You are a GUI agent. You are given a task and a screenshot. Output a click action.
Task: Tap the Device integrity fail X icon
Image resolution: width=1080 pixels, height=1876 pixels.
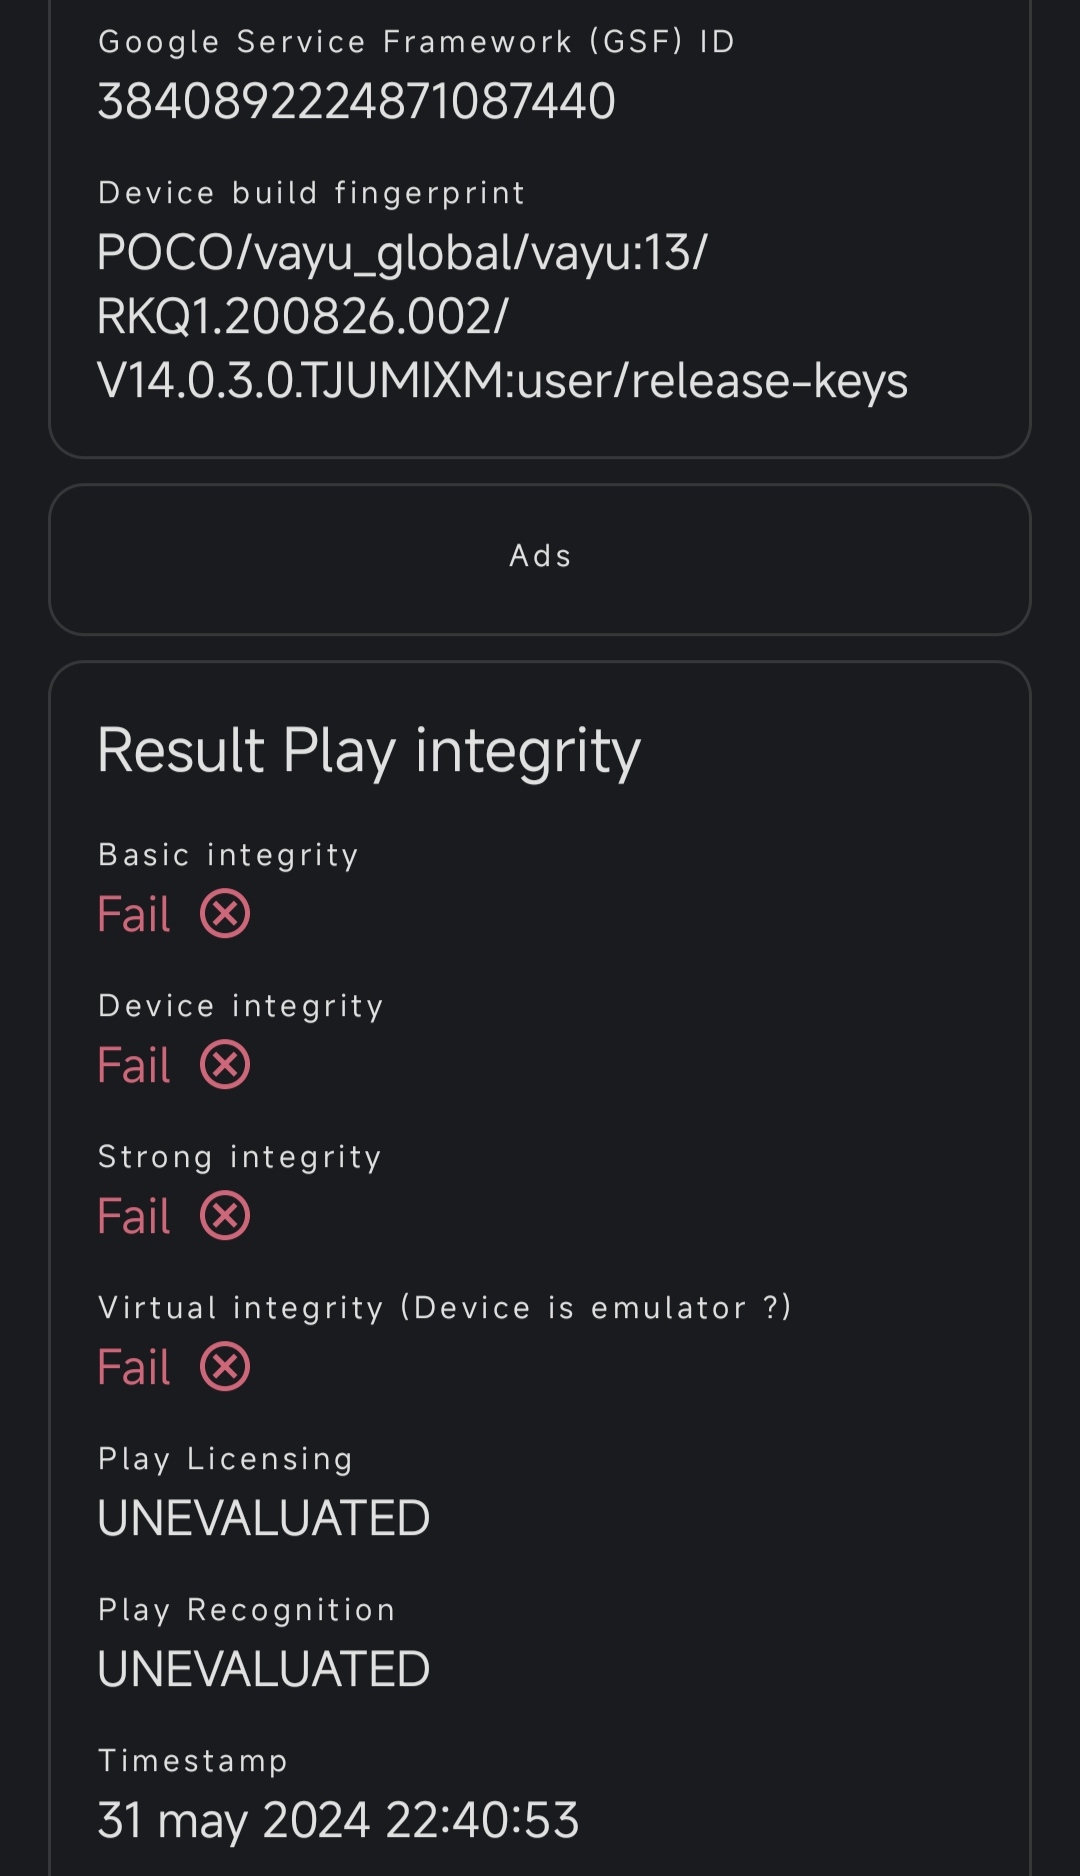click(x=225, y=1065)
